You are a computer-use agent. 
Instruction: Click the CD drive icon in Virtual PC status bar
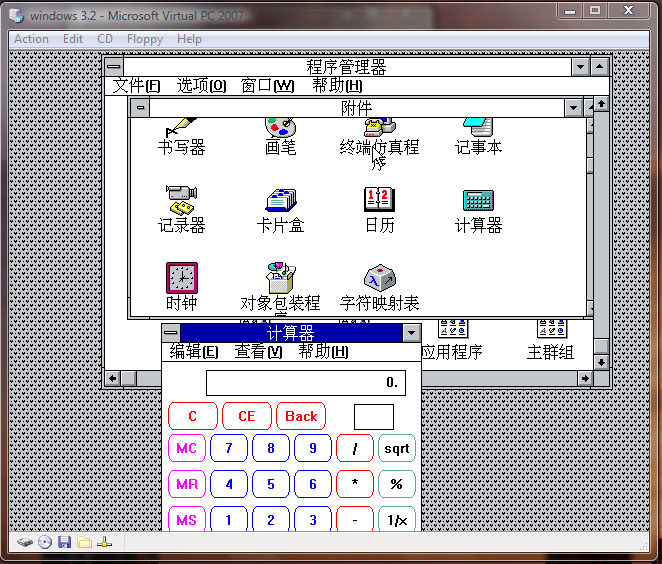[45, 542]
